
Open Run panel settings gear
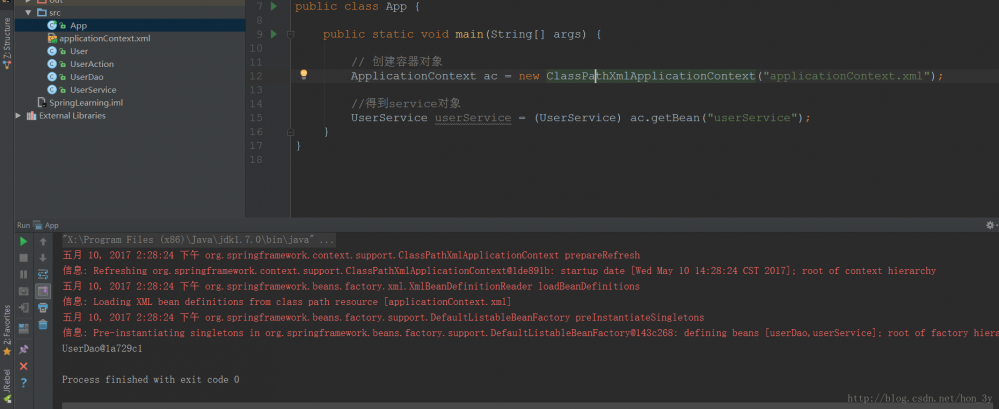990,225
